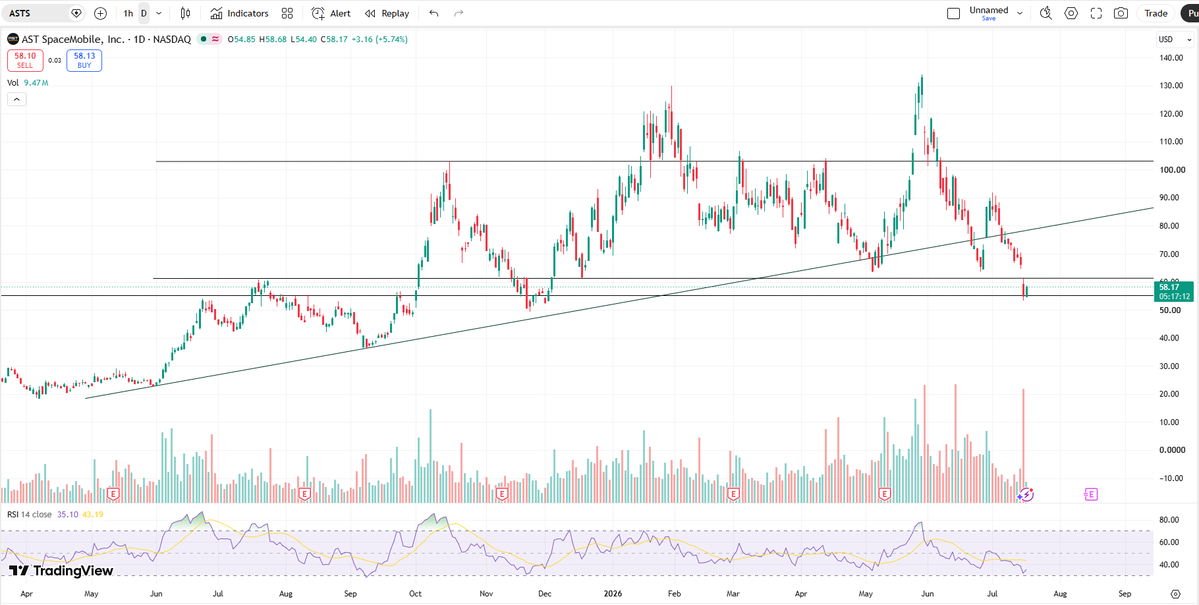Click the AST SpaceMobile logo icon
1199x605 pixels.
click(12, 39)
